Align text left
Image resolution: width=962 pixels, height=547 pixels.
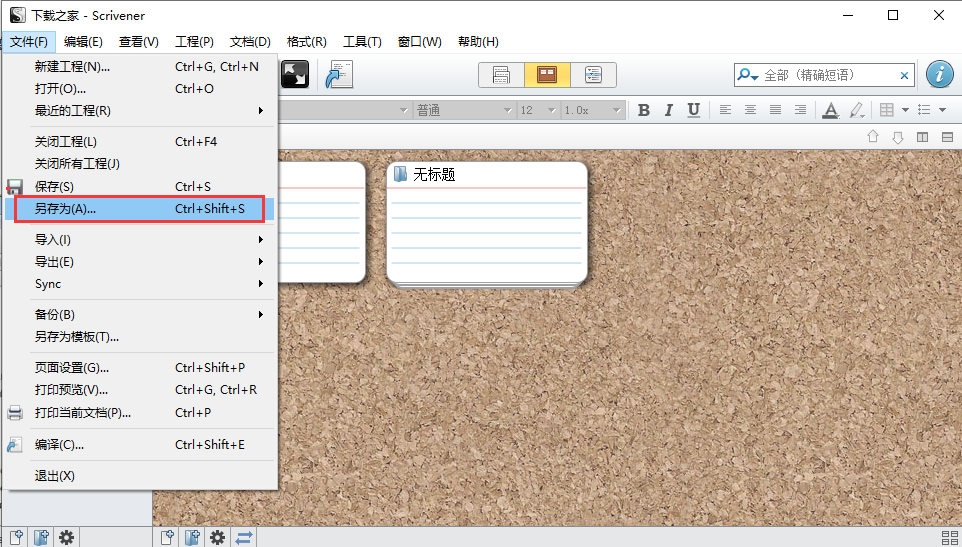(x=725, y=110)
